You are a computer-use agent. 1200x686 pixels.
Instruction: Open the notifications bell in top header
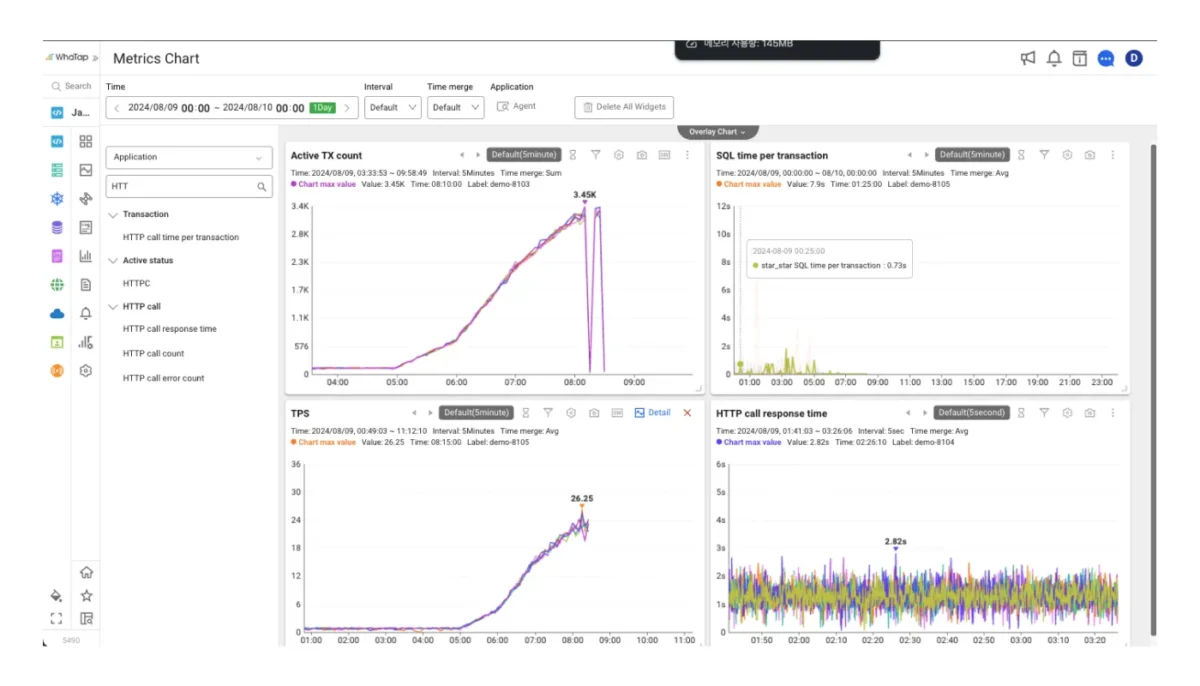pyautogui.click(x=1054, y=59)
